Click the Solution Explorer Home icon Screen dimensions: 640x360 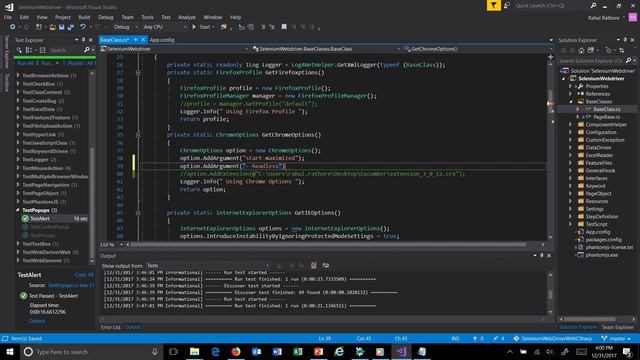[x=581, y=50]
